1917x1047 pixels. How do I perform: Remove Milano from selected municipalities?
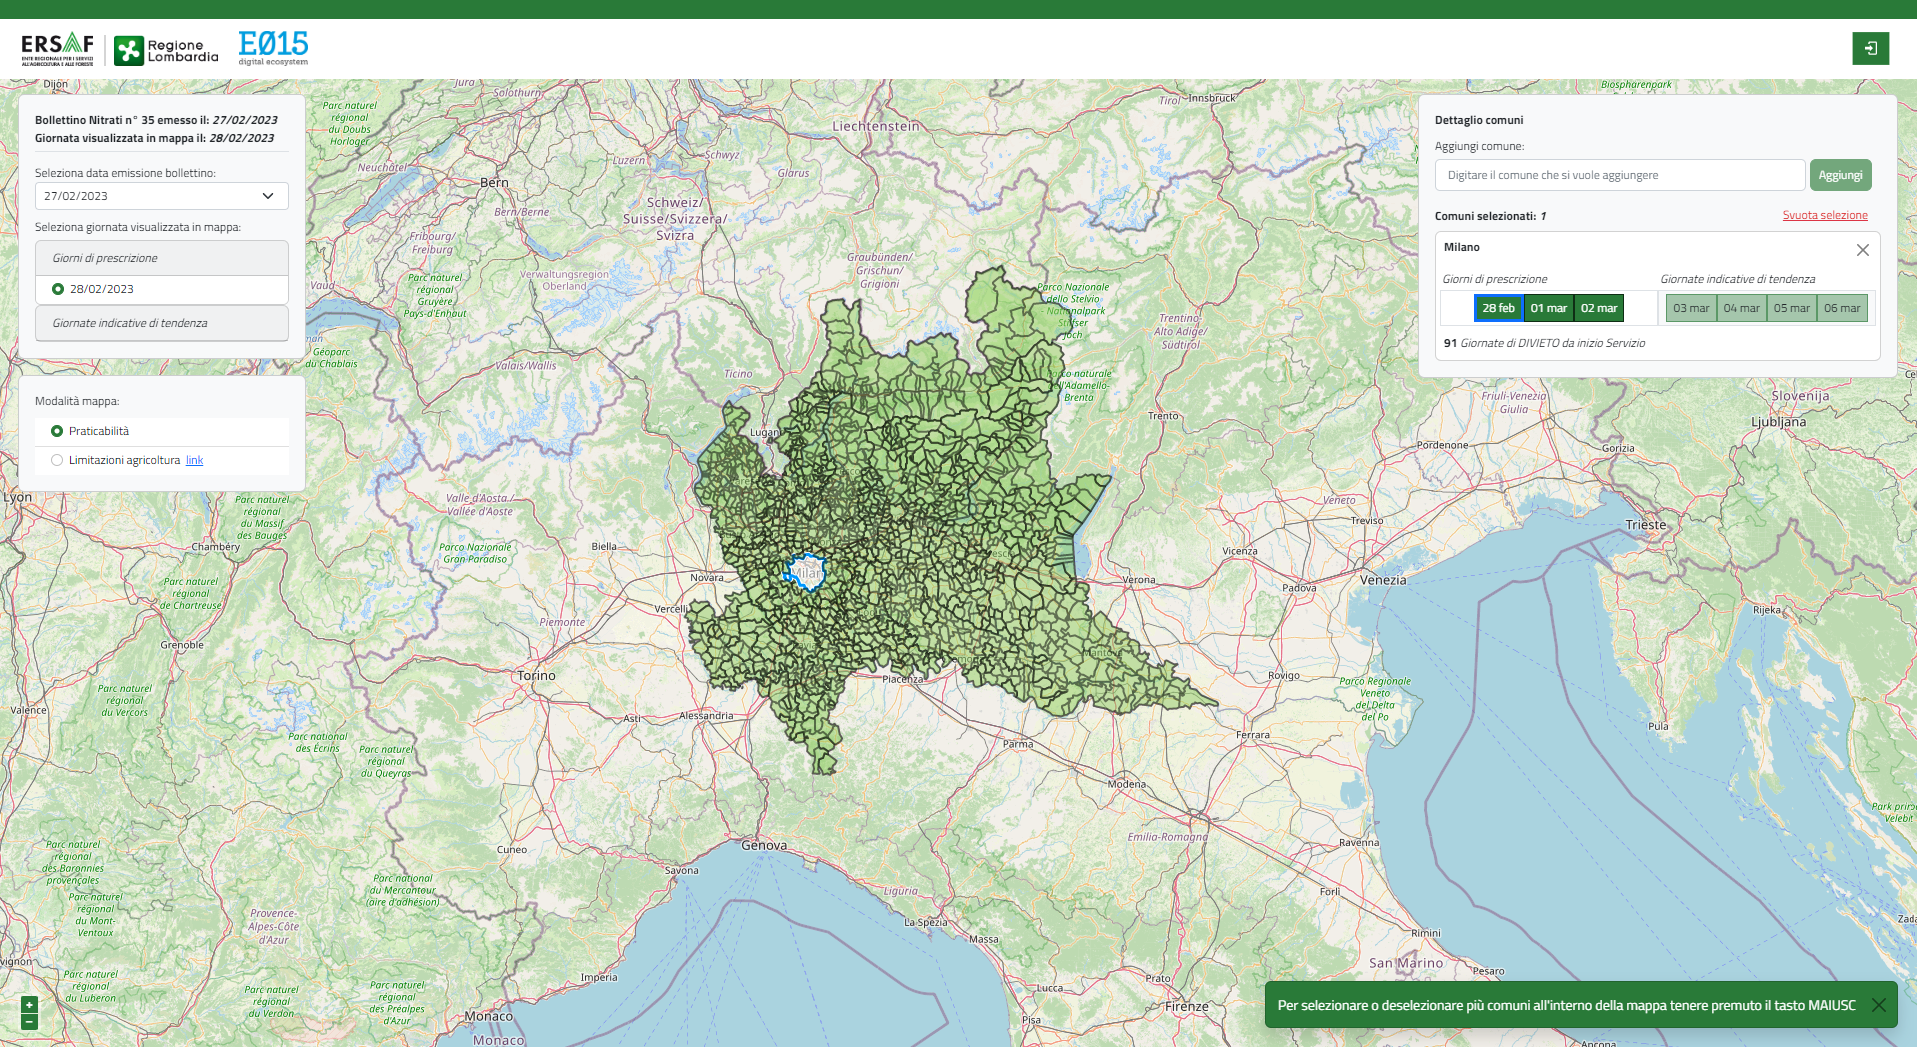point(1862,250)
